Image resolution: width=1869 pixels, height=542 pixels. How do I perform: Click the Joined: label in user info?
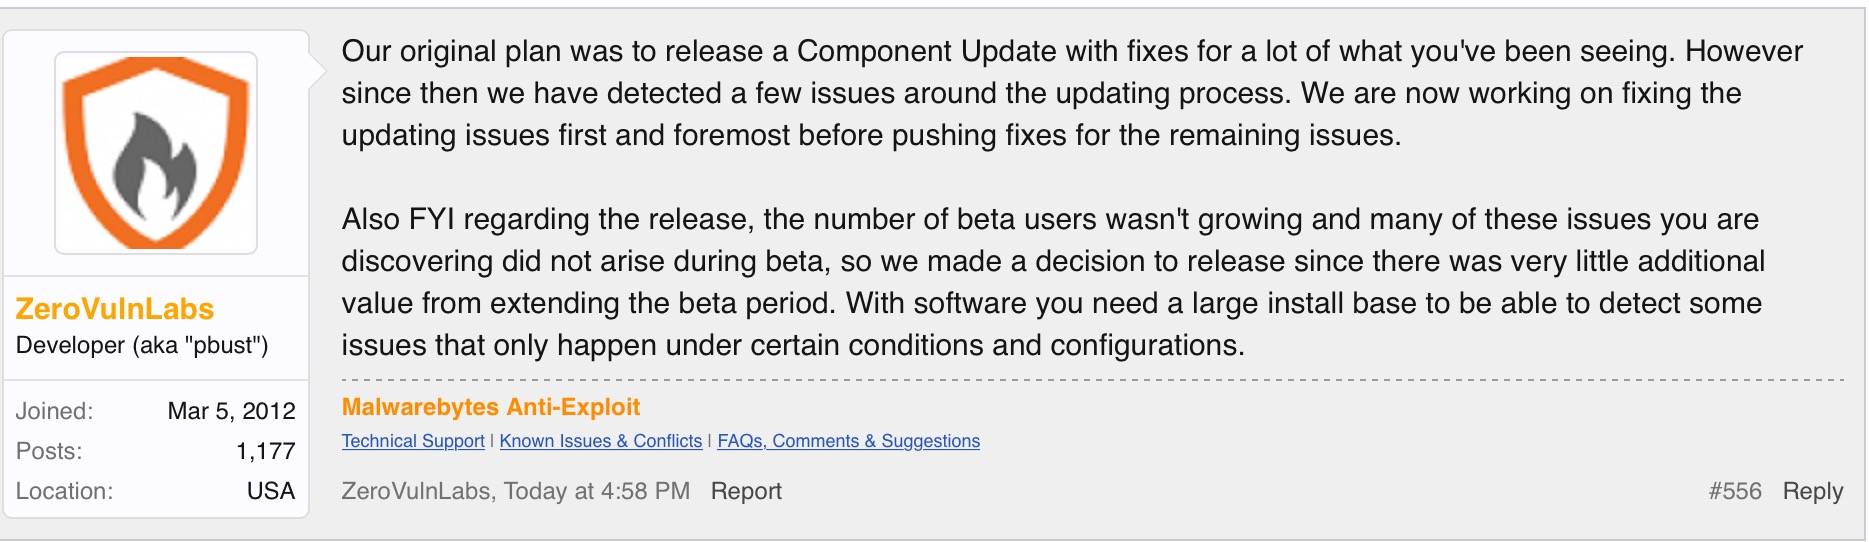[x=54, y=411]
